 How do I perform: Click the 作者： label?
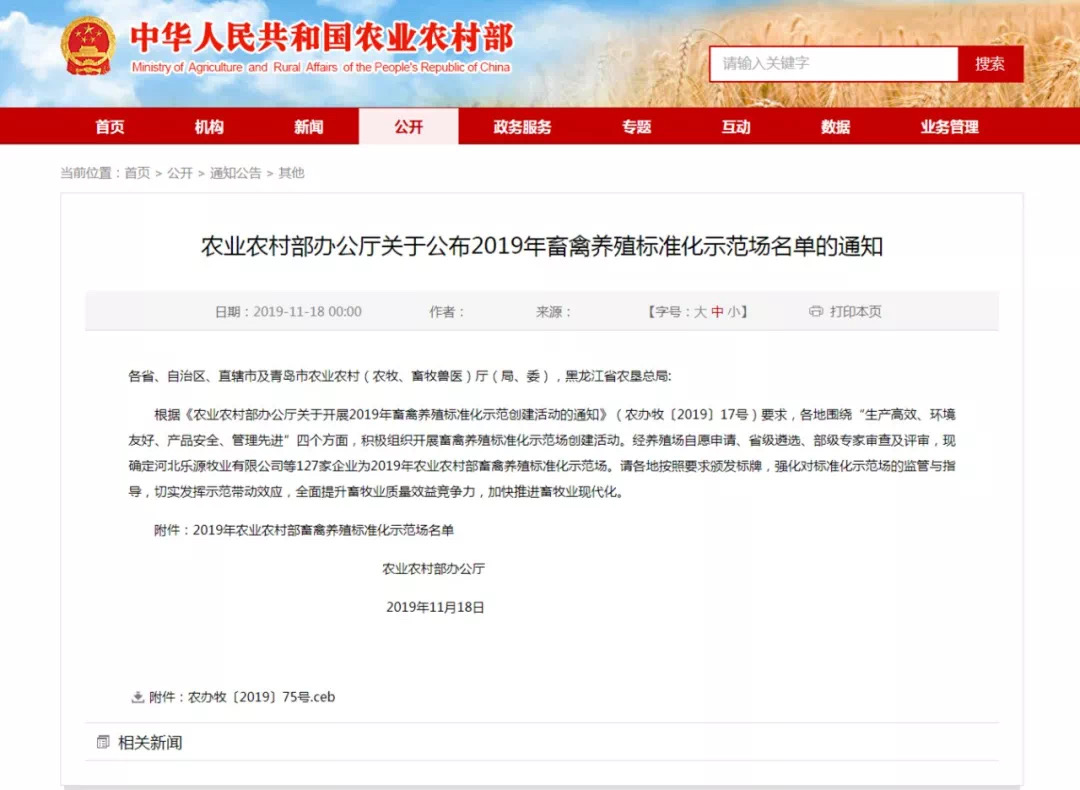click(x=447, y=312)
